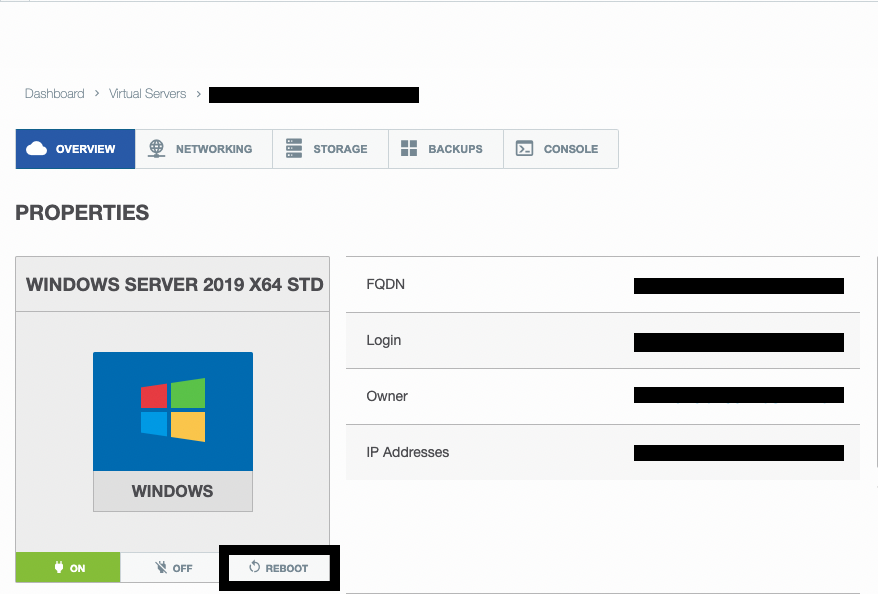Power on the server with ON
This screenshot has height=594, width=878.
[68, 568]
